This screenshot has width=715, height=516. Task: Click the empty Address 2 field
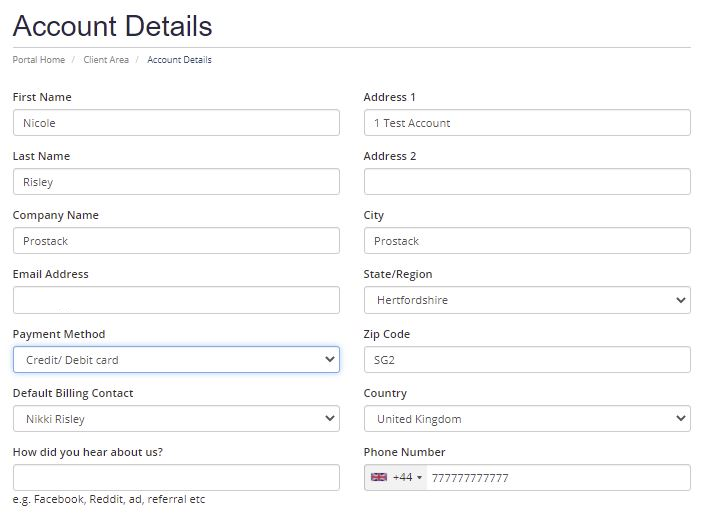(x=527, y=182)
